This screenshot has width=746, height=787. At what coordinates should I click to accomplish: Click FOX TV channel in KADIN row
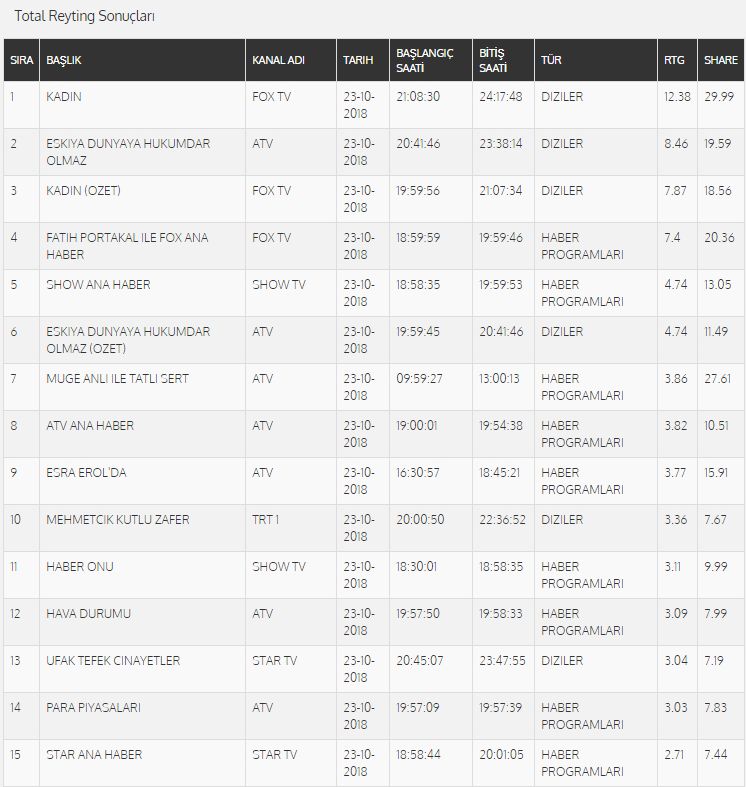tap(272, 96)
